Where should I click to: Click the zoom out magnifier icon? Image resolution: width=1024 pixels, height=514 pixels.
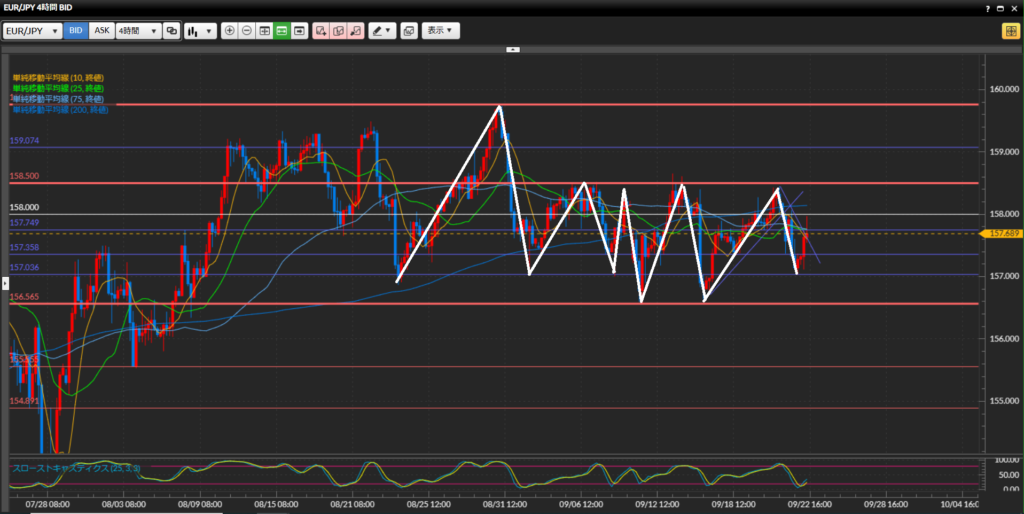click(247, 31)
